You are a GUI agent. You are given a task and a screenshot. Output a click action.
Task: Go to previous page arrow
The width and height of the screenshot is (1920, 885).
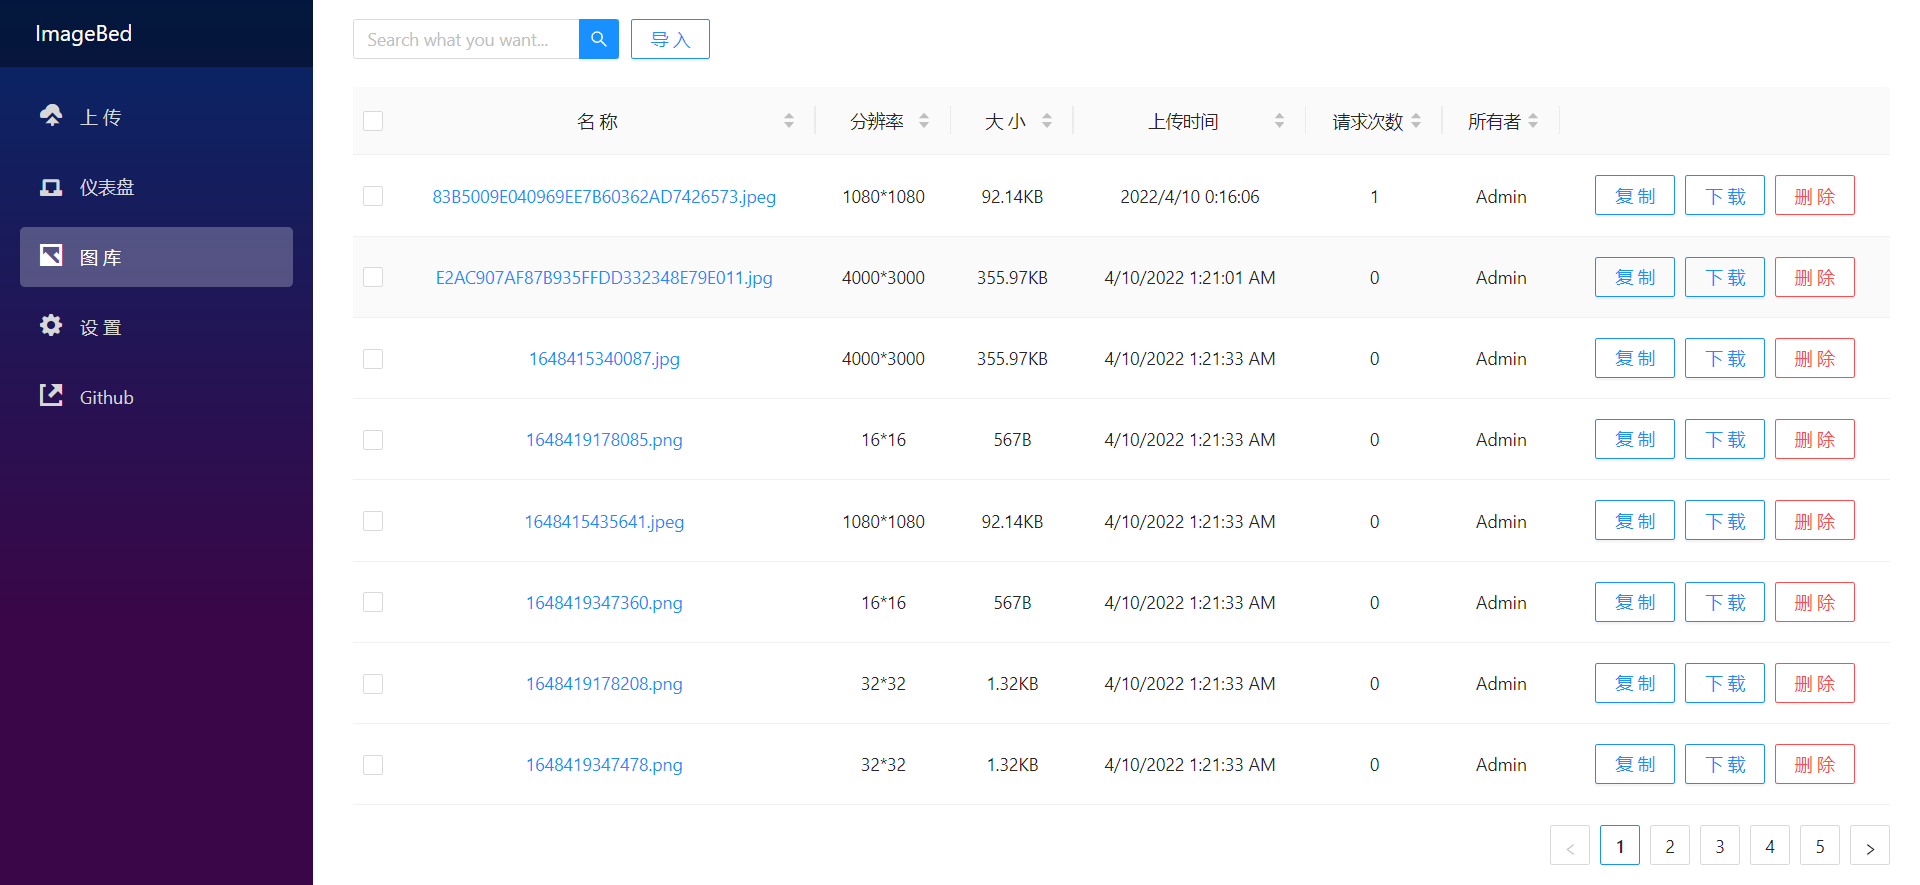[x=1570, y=846]
